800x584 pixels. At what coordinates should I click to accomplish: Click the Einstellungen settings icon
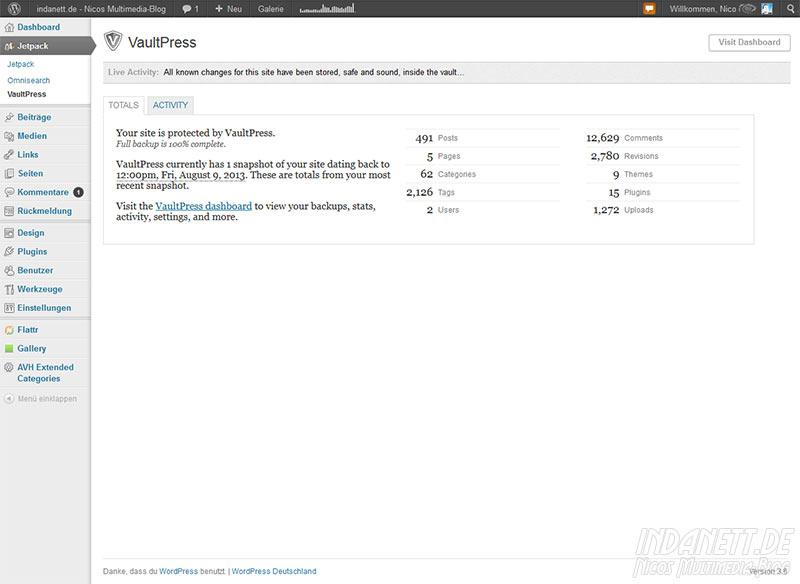9,308
